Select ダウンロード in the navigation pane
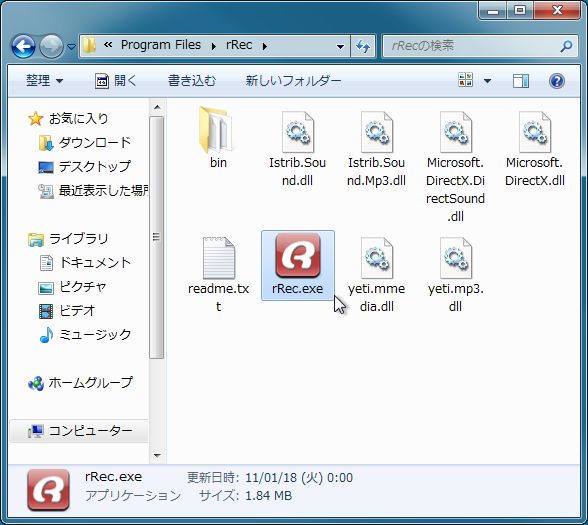The height and width of the screenshot is (525, 588). [x=85, y=142]
